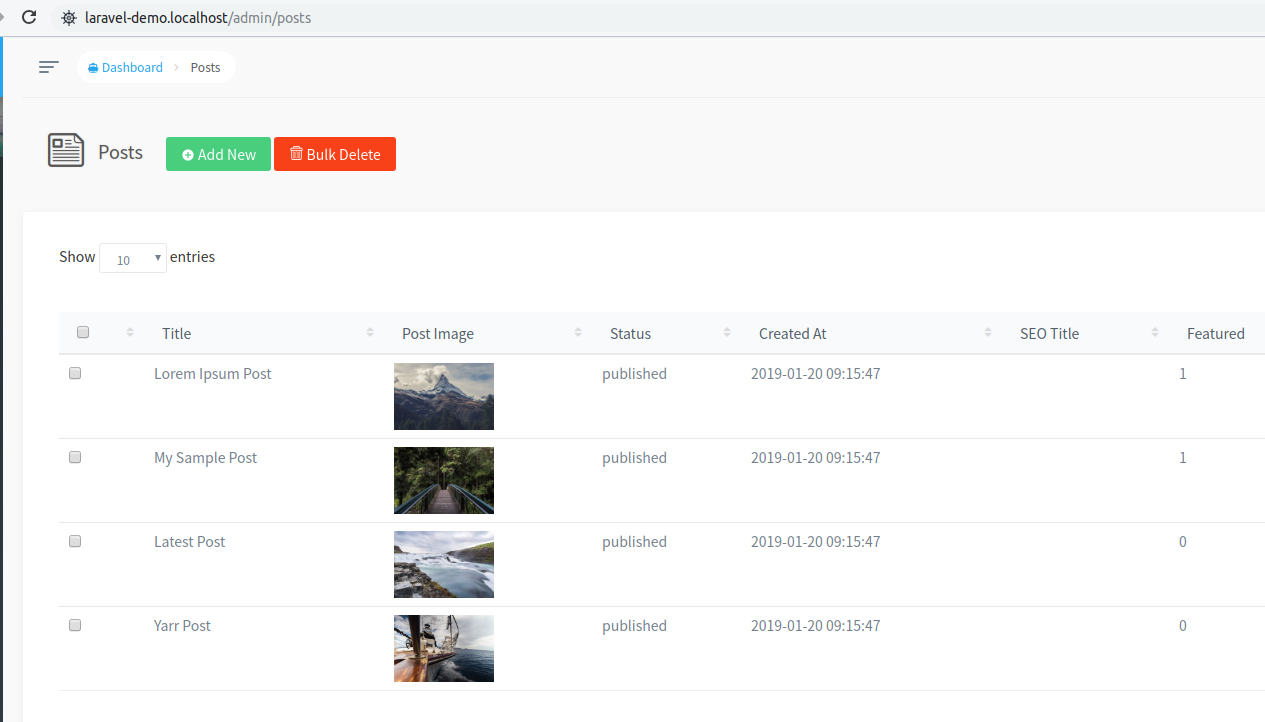Open My Sample Post via its title link
This screenshot has width=1265, height=722.
tap(205, 457)
